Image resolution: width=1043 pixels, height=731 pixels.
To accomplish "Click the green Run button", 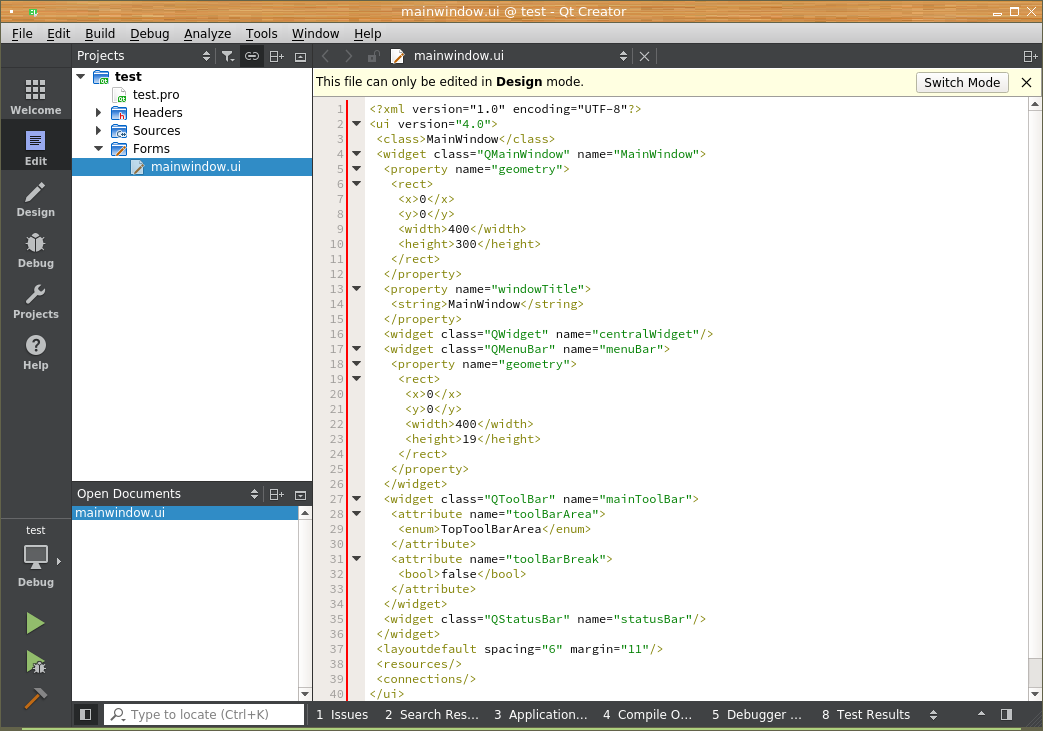I will click(35, 623).
